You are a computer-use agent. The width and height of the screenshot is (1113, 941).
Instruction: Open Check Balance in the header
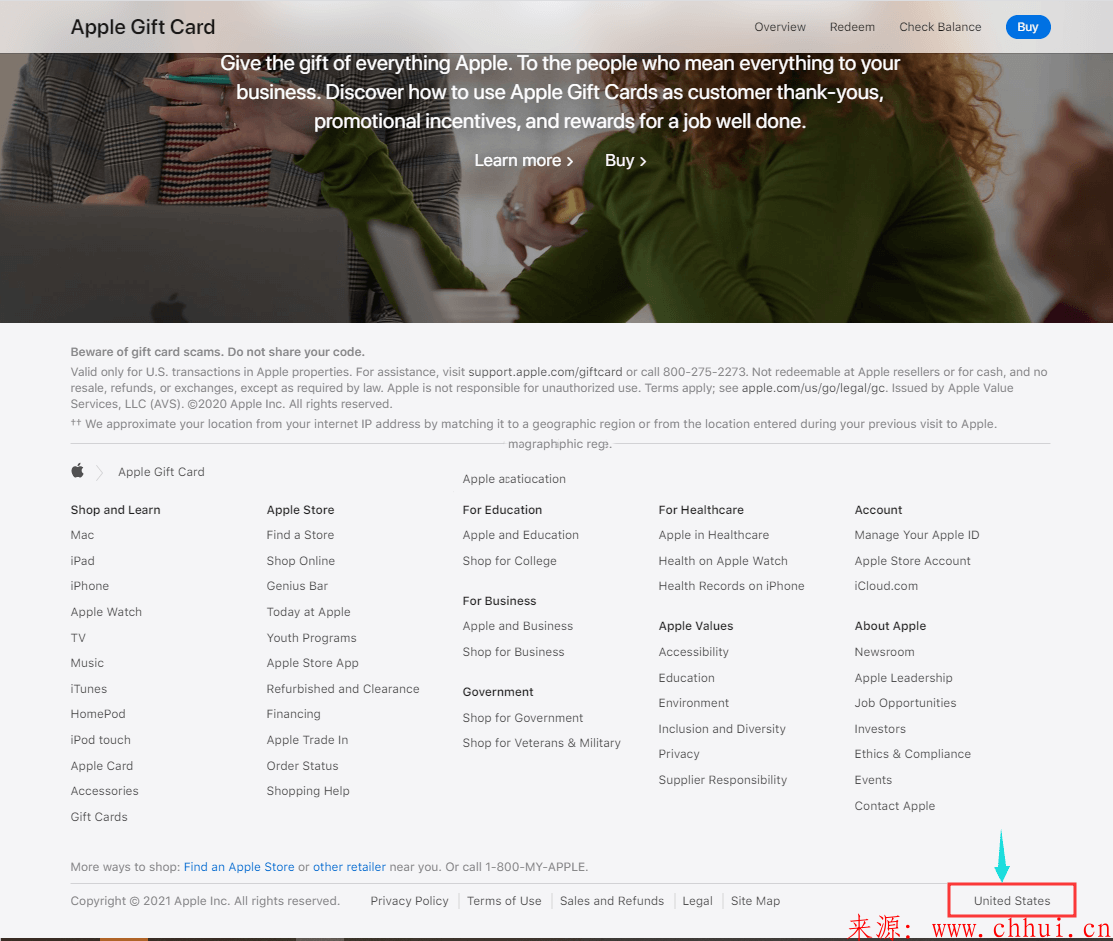click(x=940, y=27)
